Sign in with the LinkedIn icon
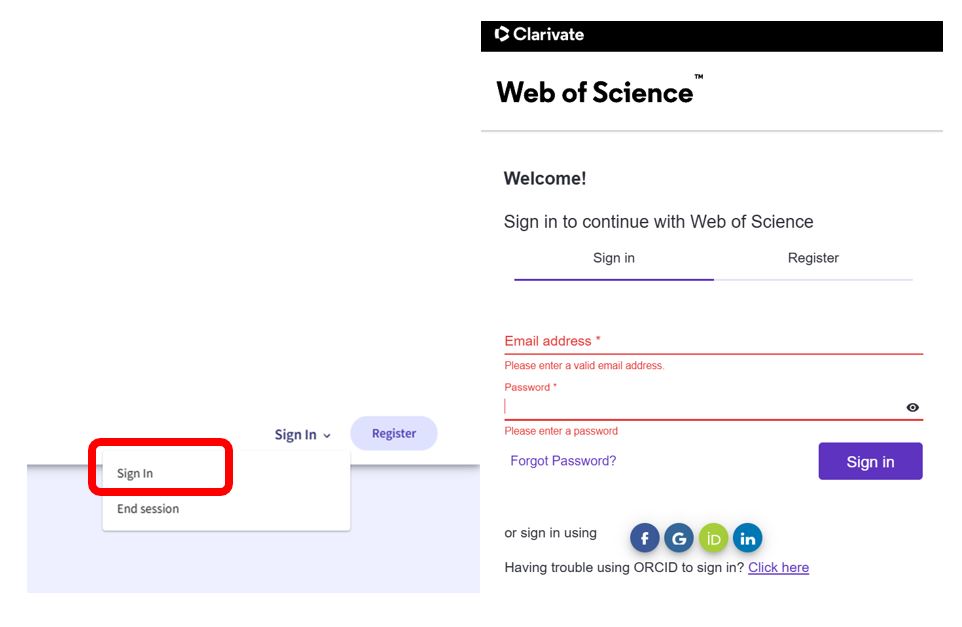The height and width of the screenshot is (627, 962). click(747, 539)
